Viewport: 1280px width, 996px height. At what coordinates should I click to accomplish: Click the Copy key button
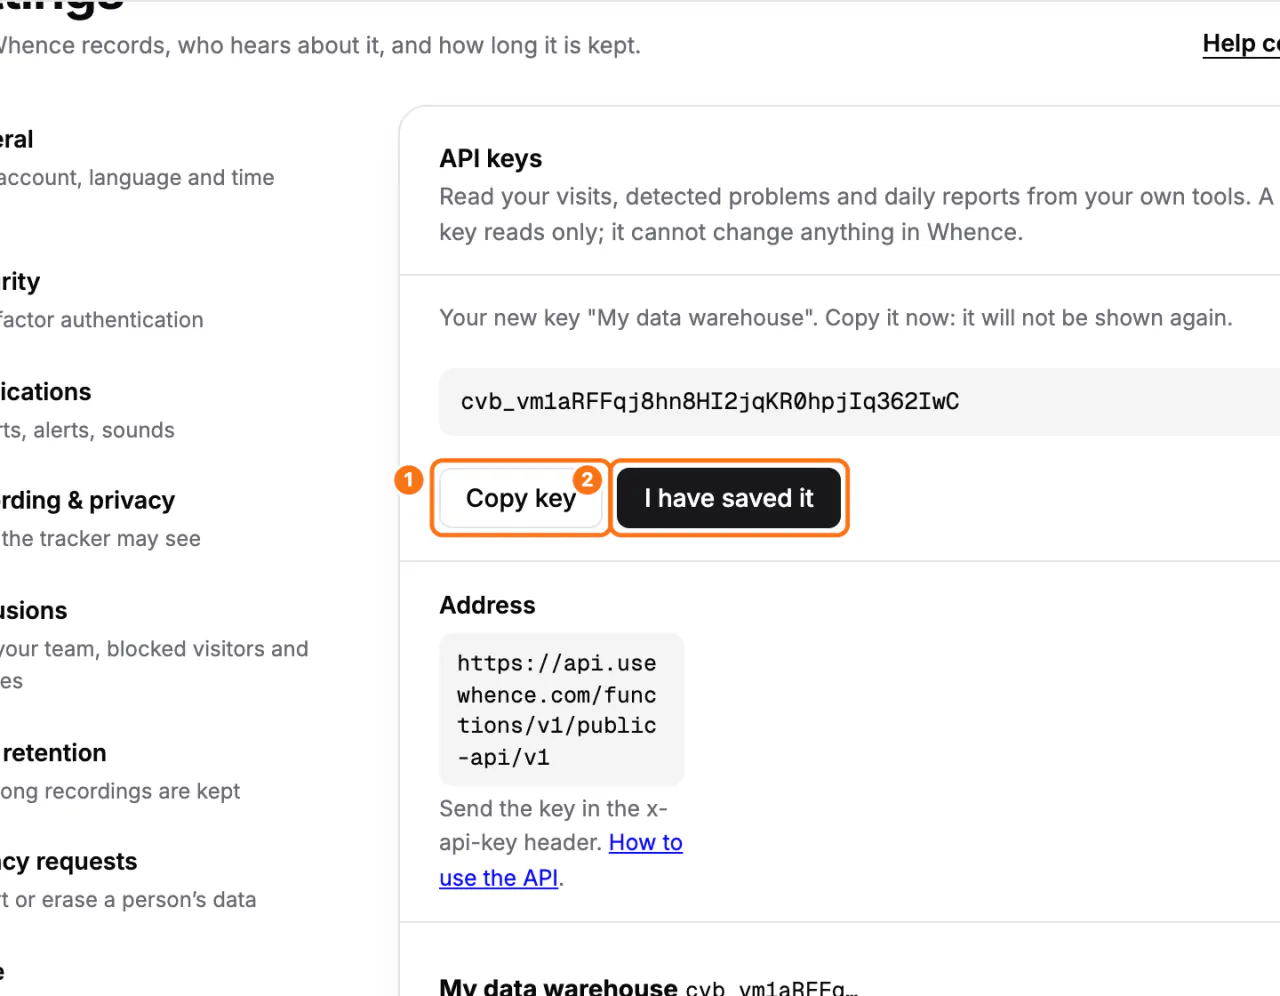[x=521, y=498]
